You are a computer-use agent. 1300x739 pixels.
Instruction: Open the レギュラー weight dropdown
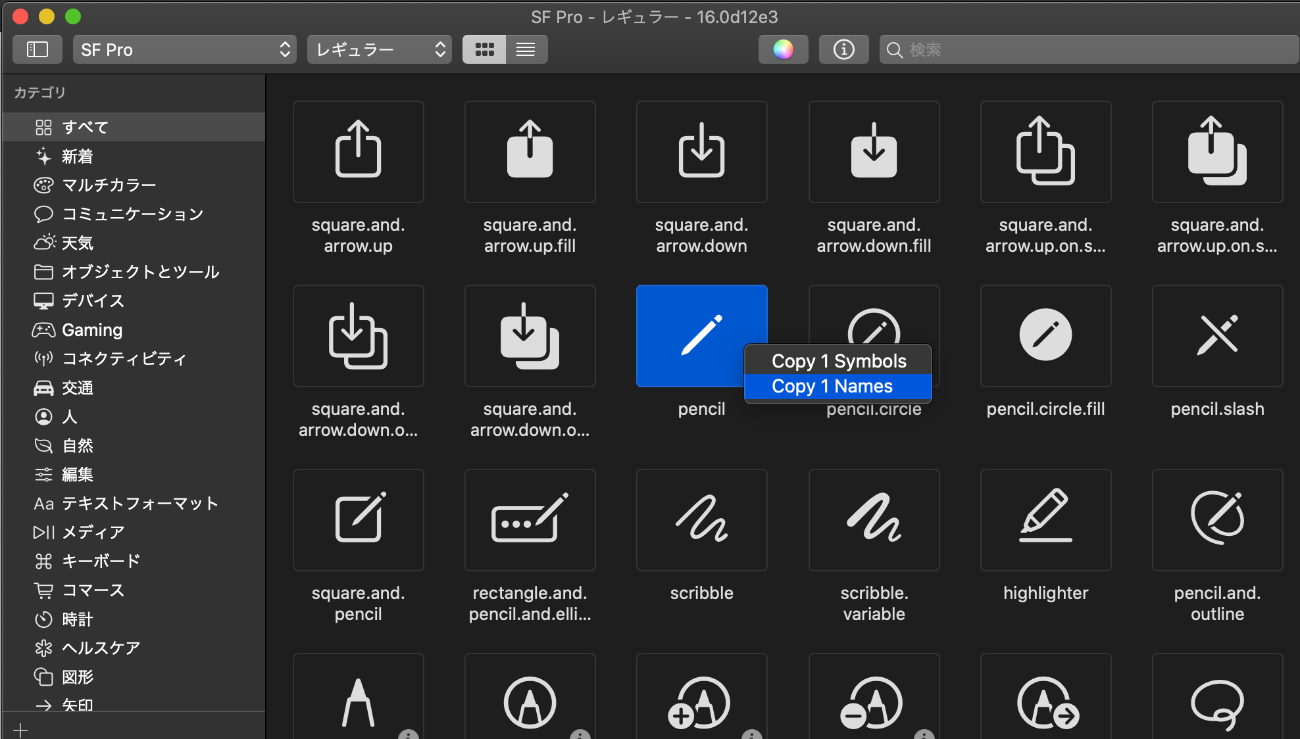click(x=379, y=49)
